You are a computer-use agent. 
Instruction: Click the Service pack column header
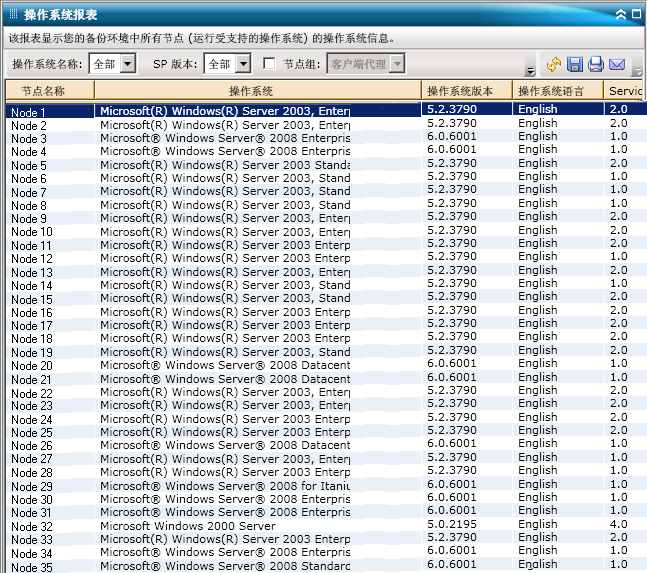pyautogui.click(x=625, y=91)
